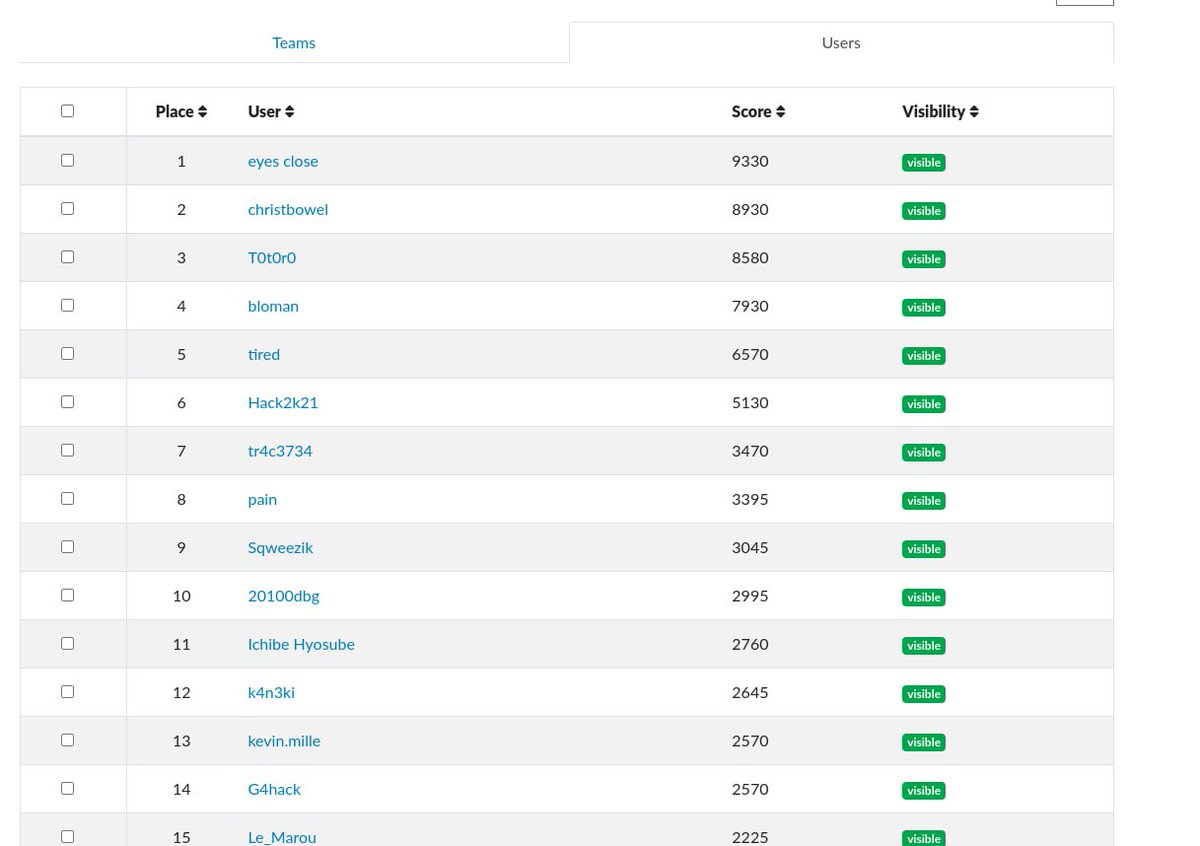Click the Sqweezik username link

[x=280, y=546]
